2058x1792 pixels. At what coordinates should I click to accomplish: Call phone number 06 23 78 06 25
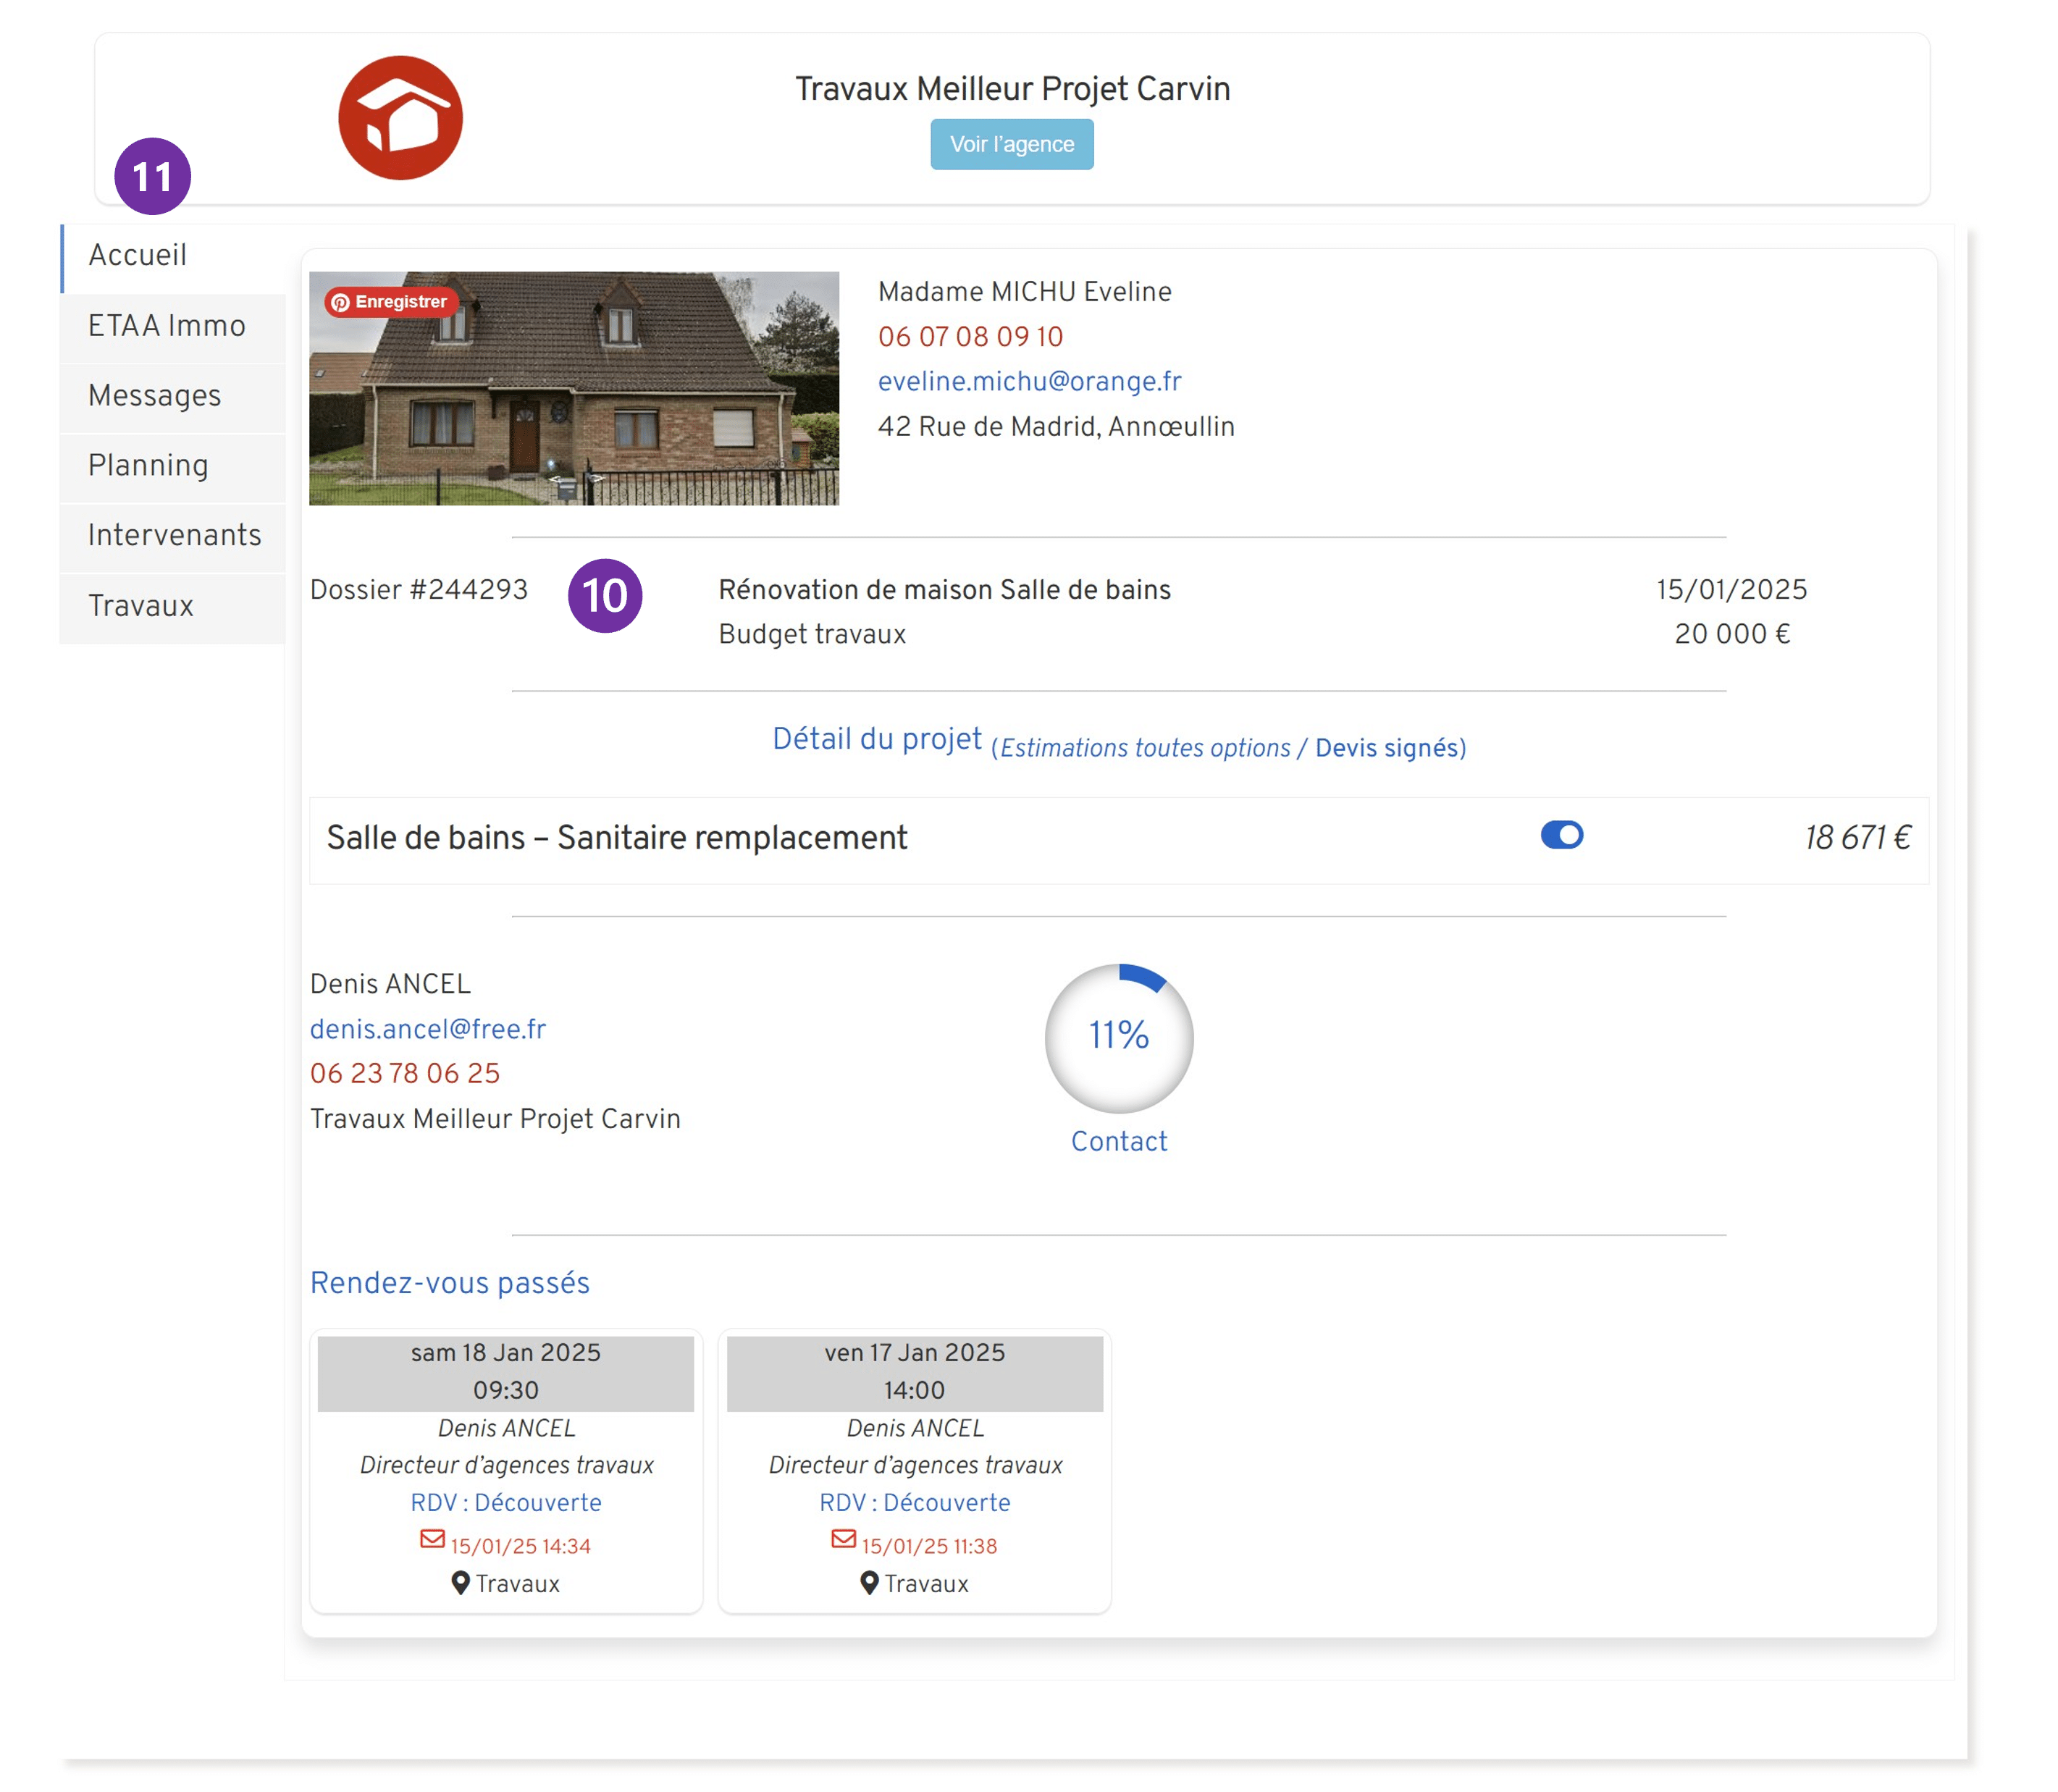coord(404,1073)
